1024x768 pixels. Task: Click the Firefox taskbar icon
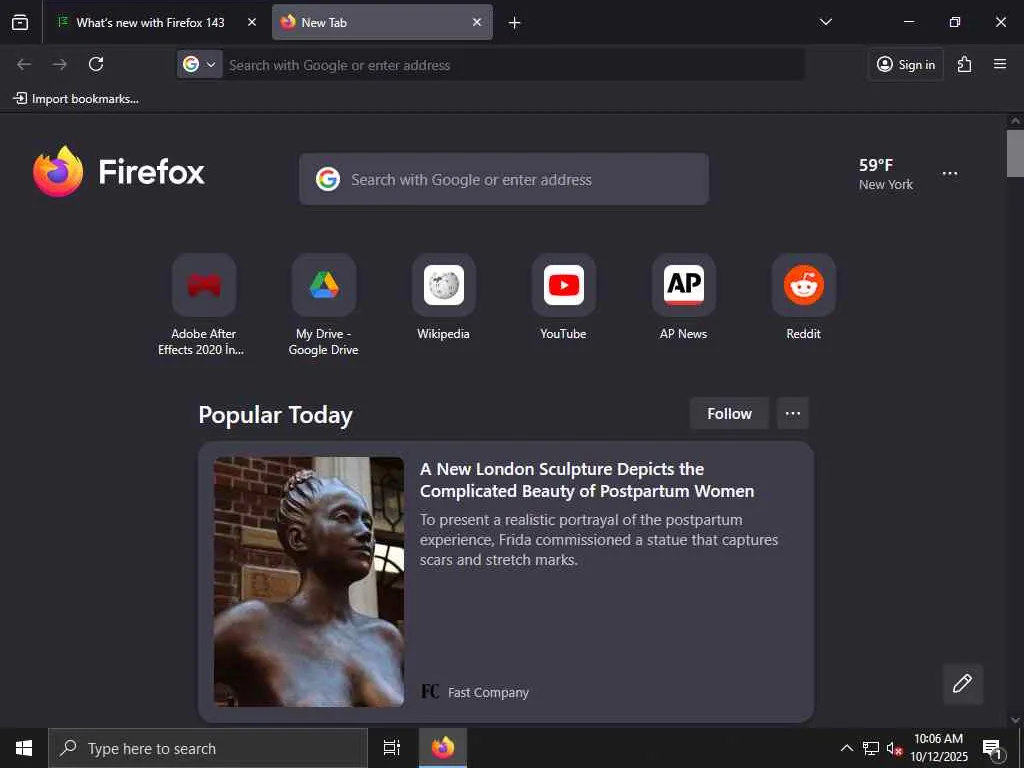(x=443, y=748)
